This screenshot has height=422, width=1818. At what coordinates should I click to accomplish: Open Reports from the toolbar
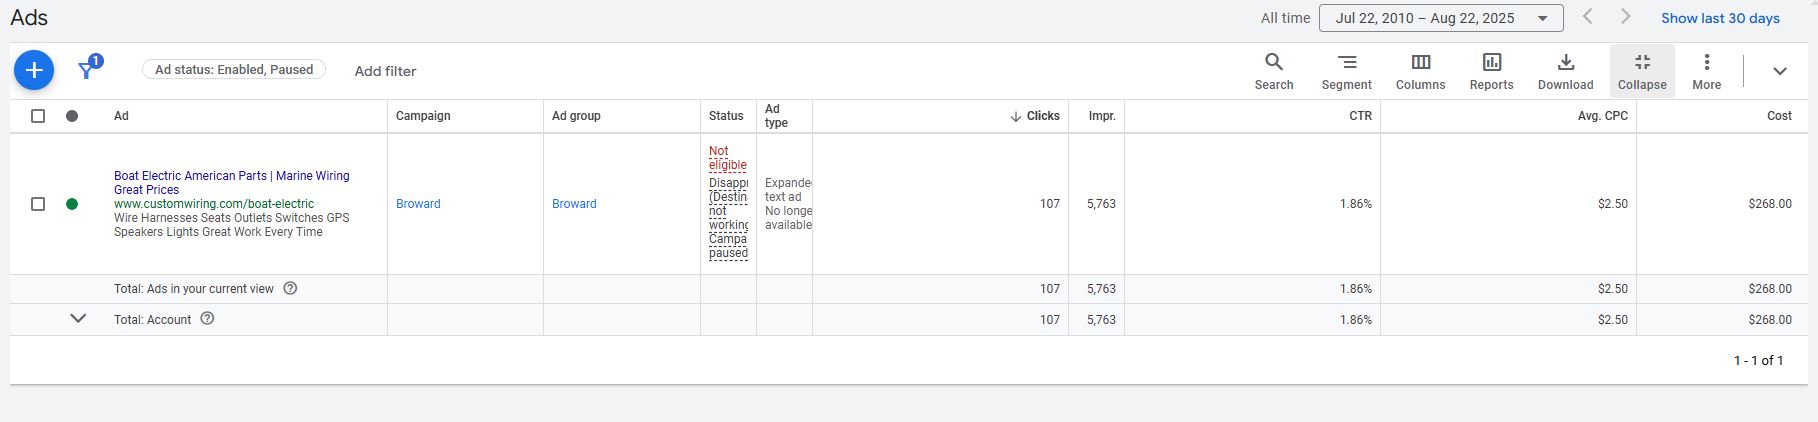(x=1491, y=71)
